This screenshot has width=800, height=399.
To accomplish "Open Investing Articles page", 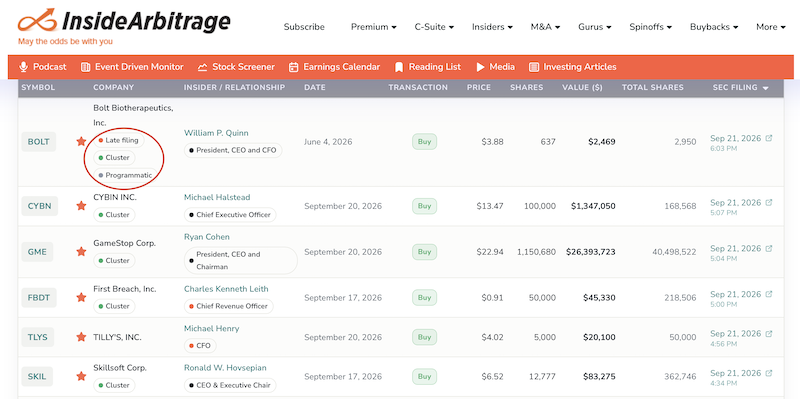I will [580, 67].
